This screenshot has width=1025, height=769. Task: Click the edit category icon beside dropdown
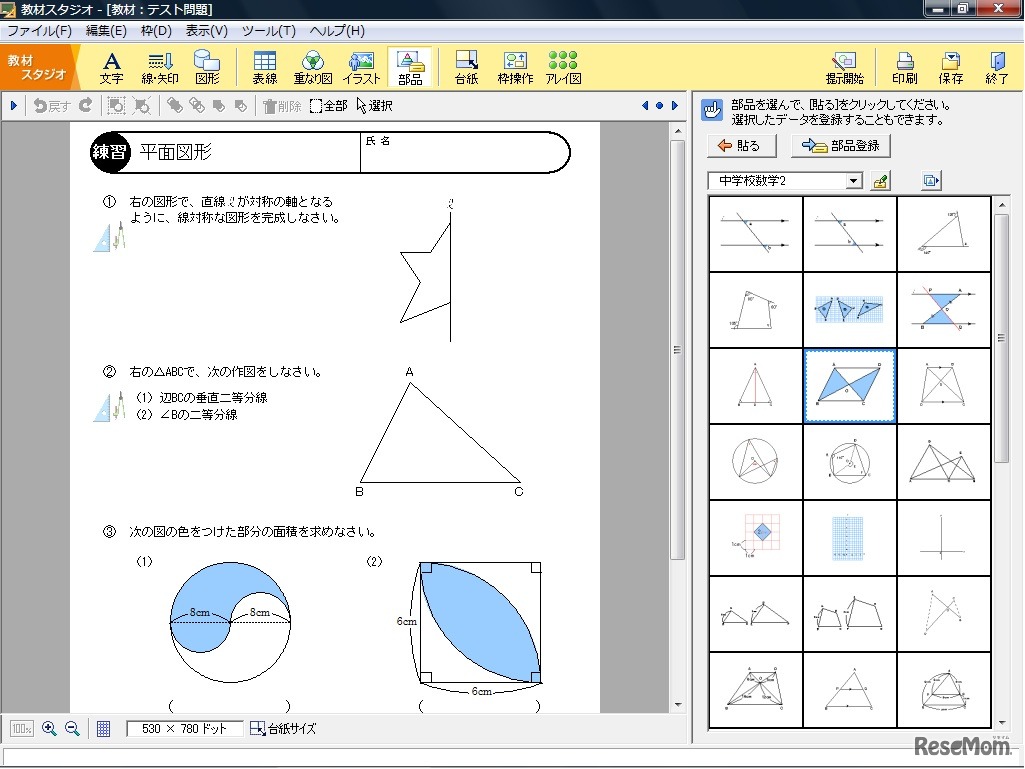click(x=881, y=180)
